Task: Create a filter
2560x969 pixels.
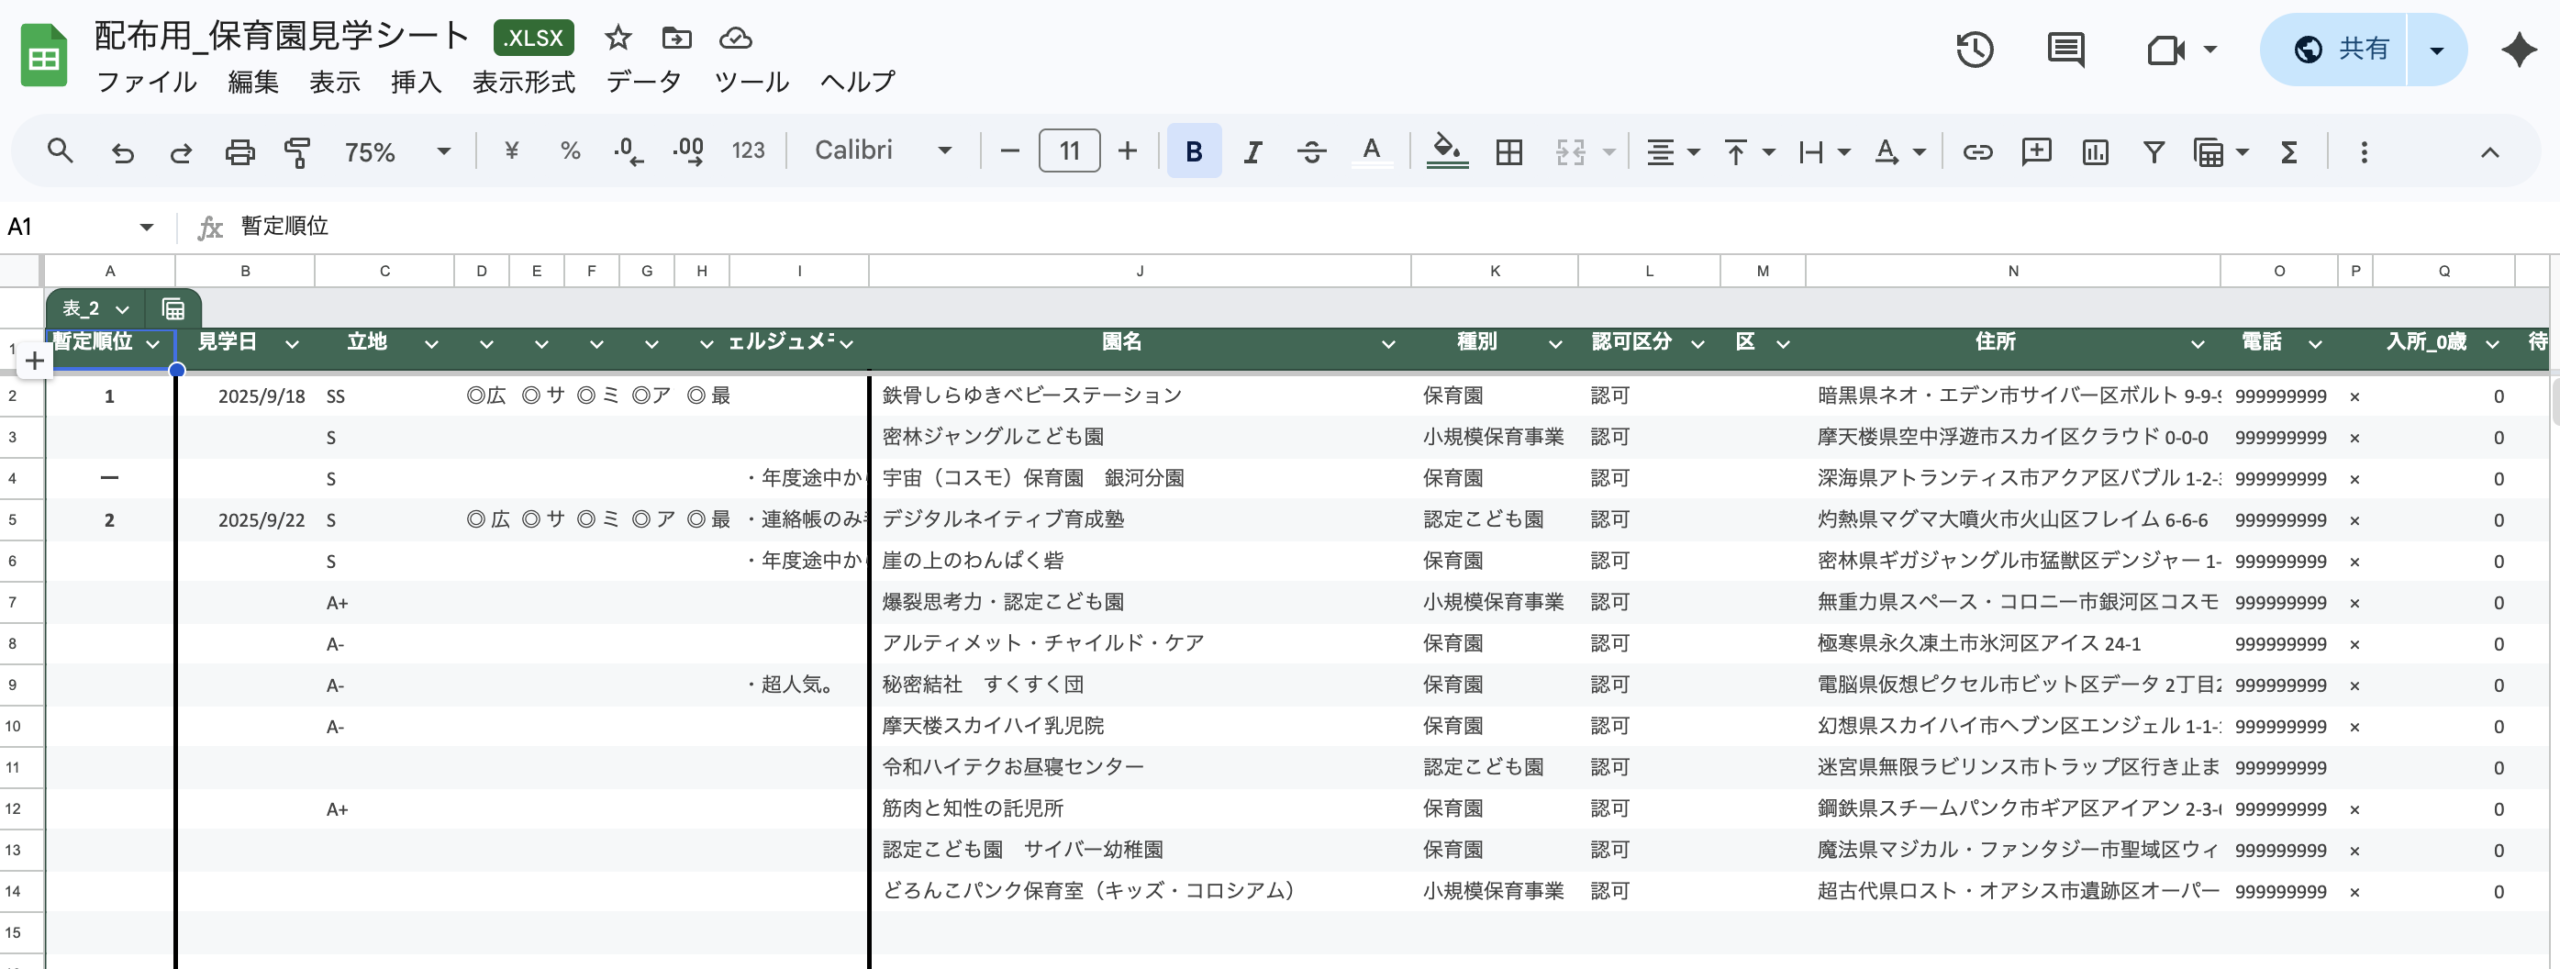Action: pyautogui.click(x=2152, y=151)
